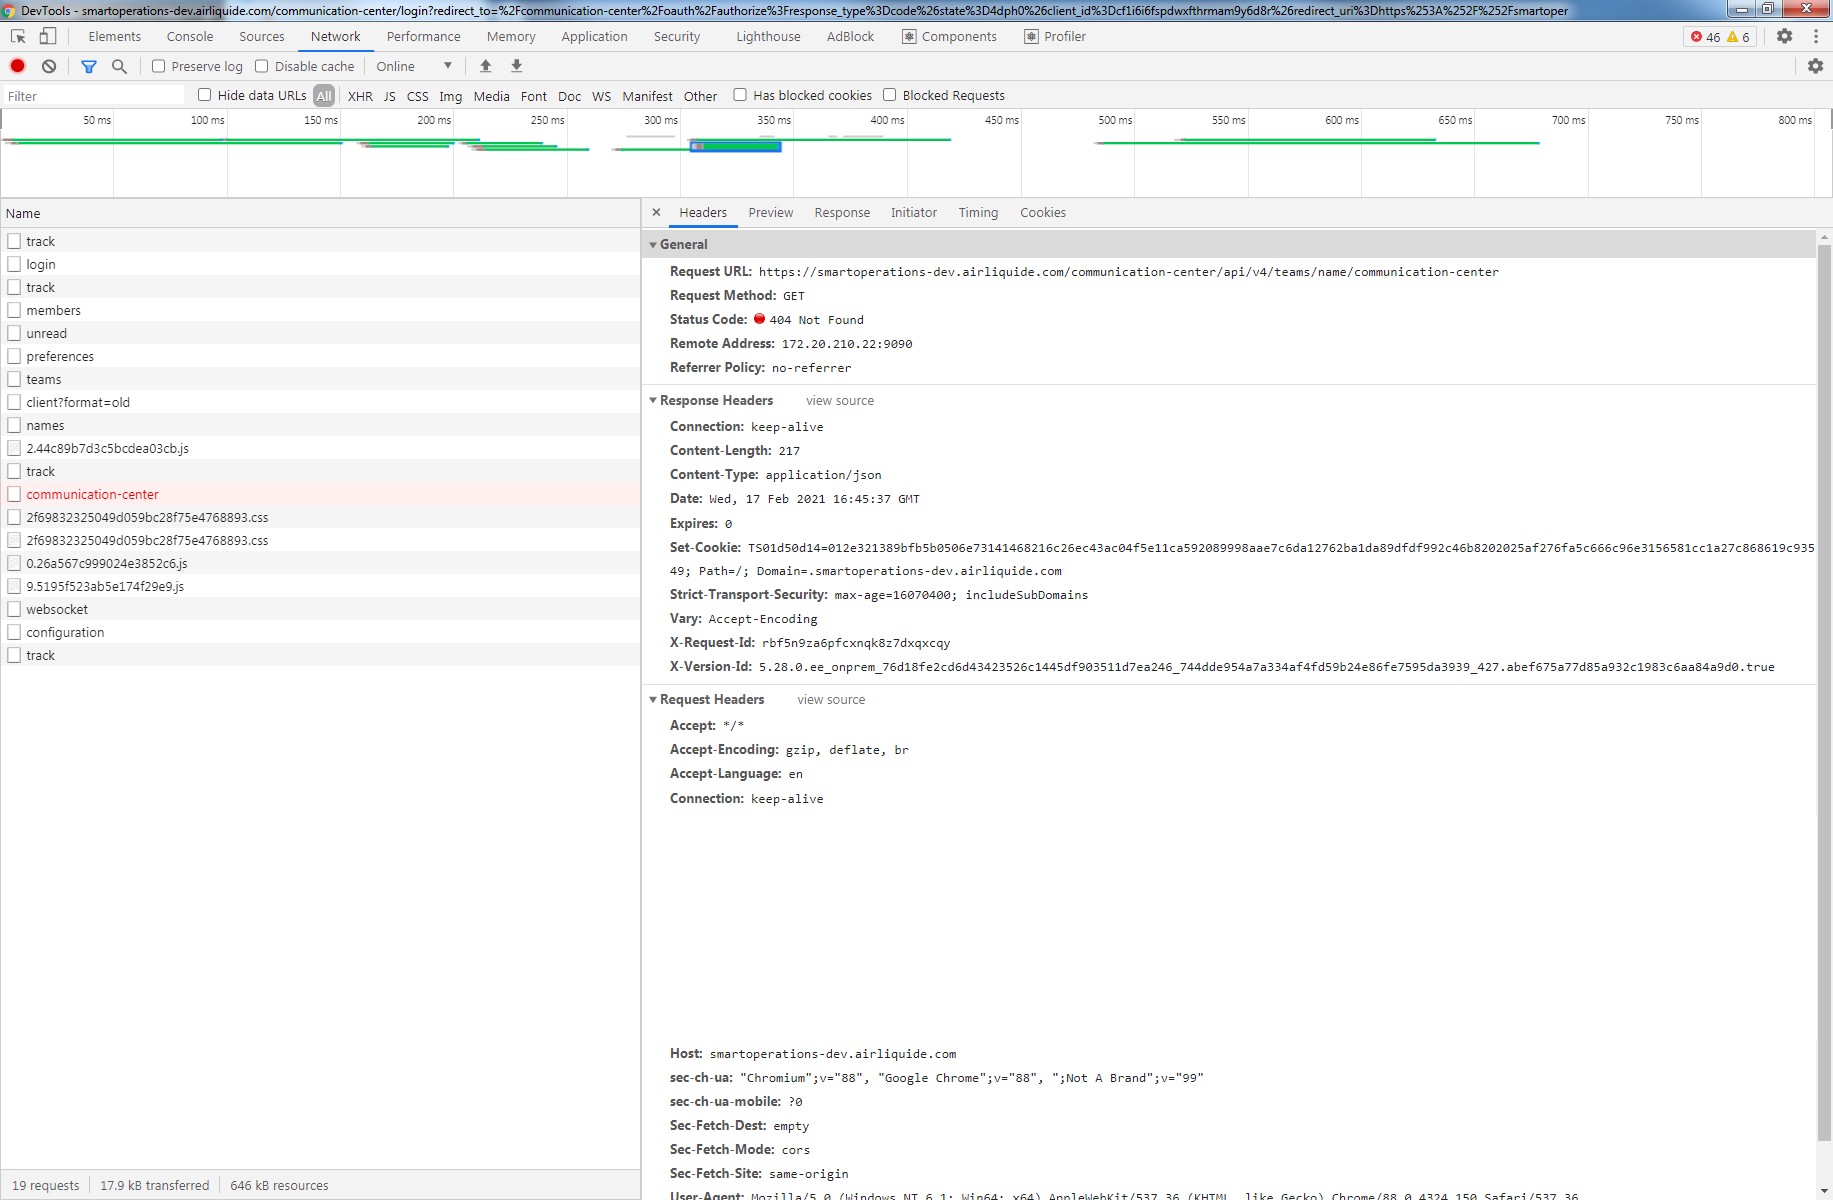Click the Profiler extension icon tab
Image resolution: width=1833 pixels, height=1200 pixels.
pyautogui.click(x=1055, y=36)
